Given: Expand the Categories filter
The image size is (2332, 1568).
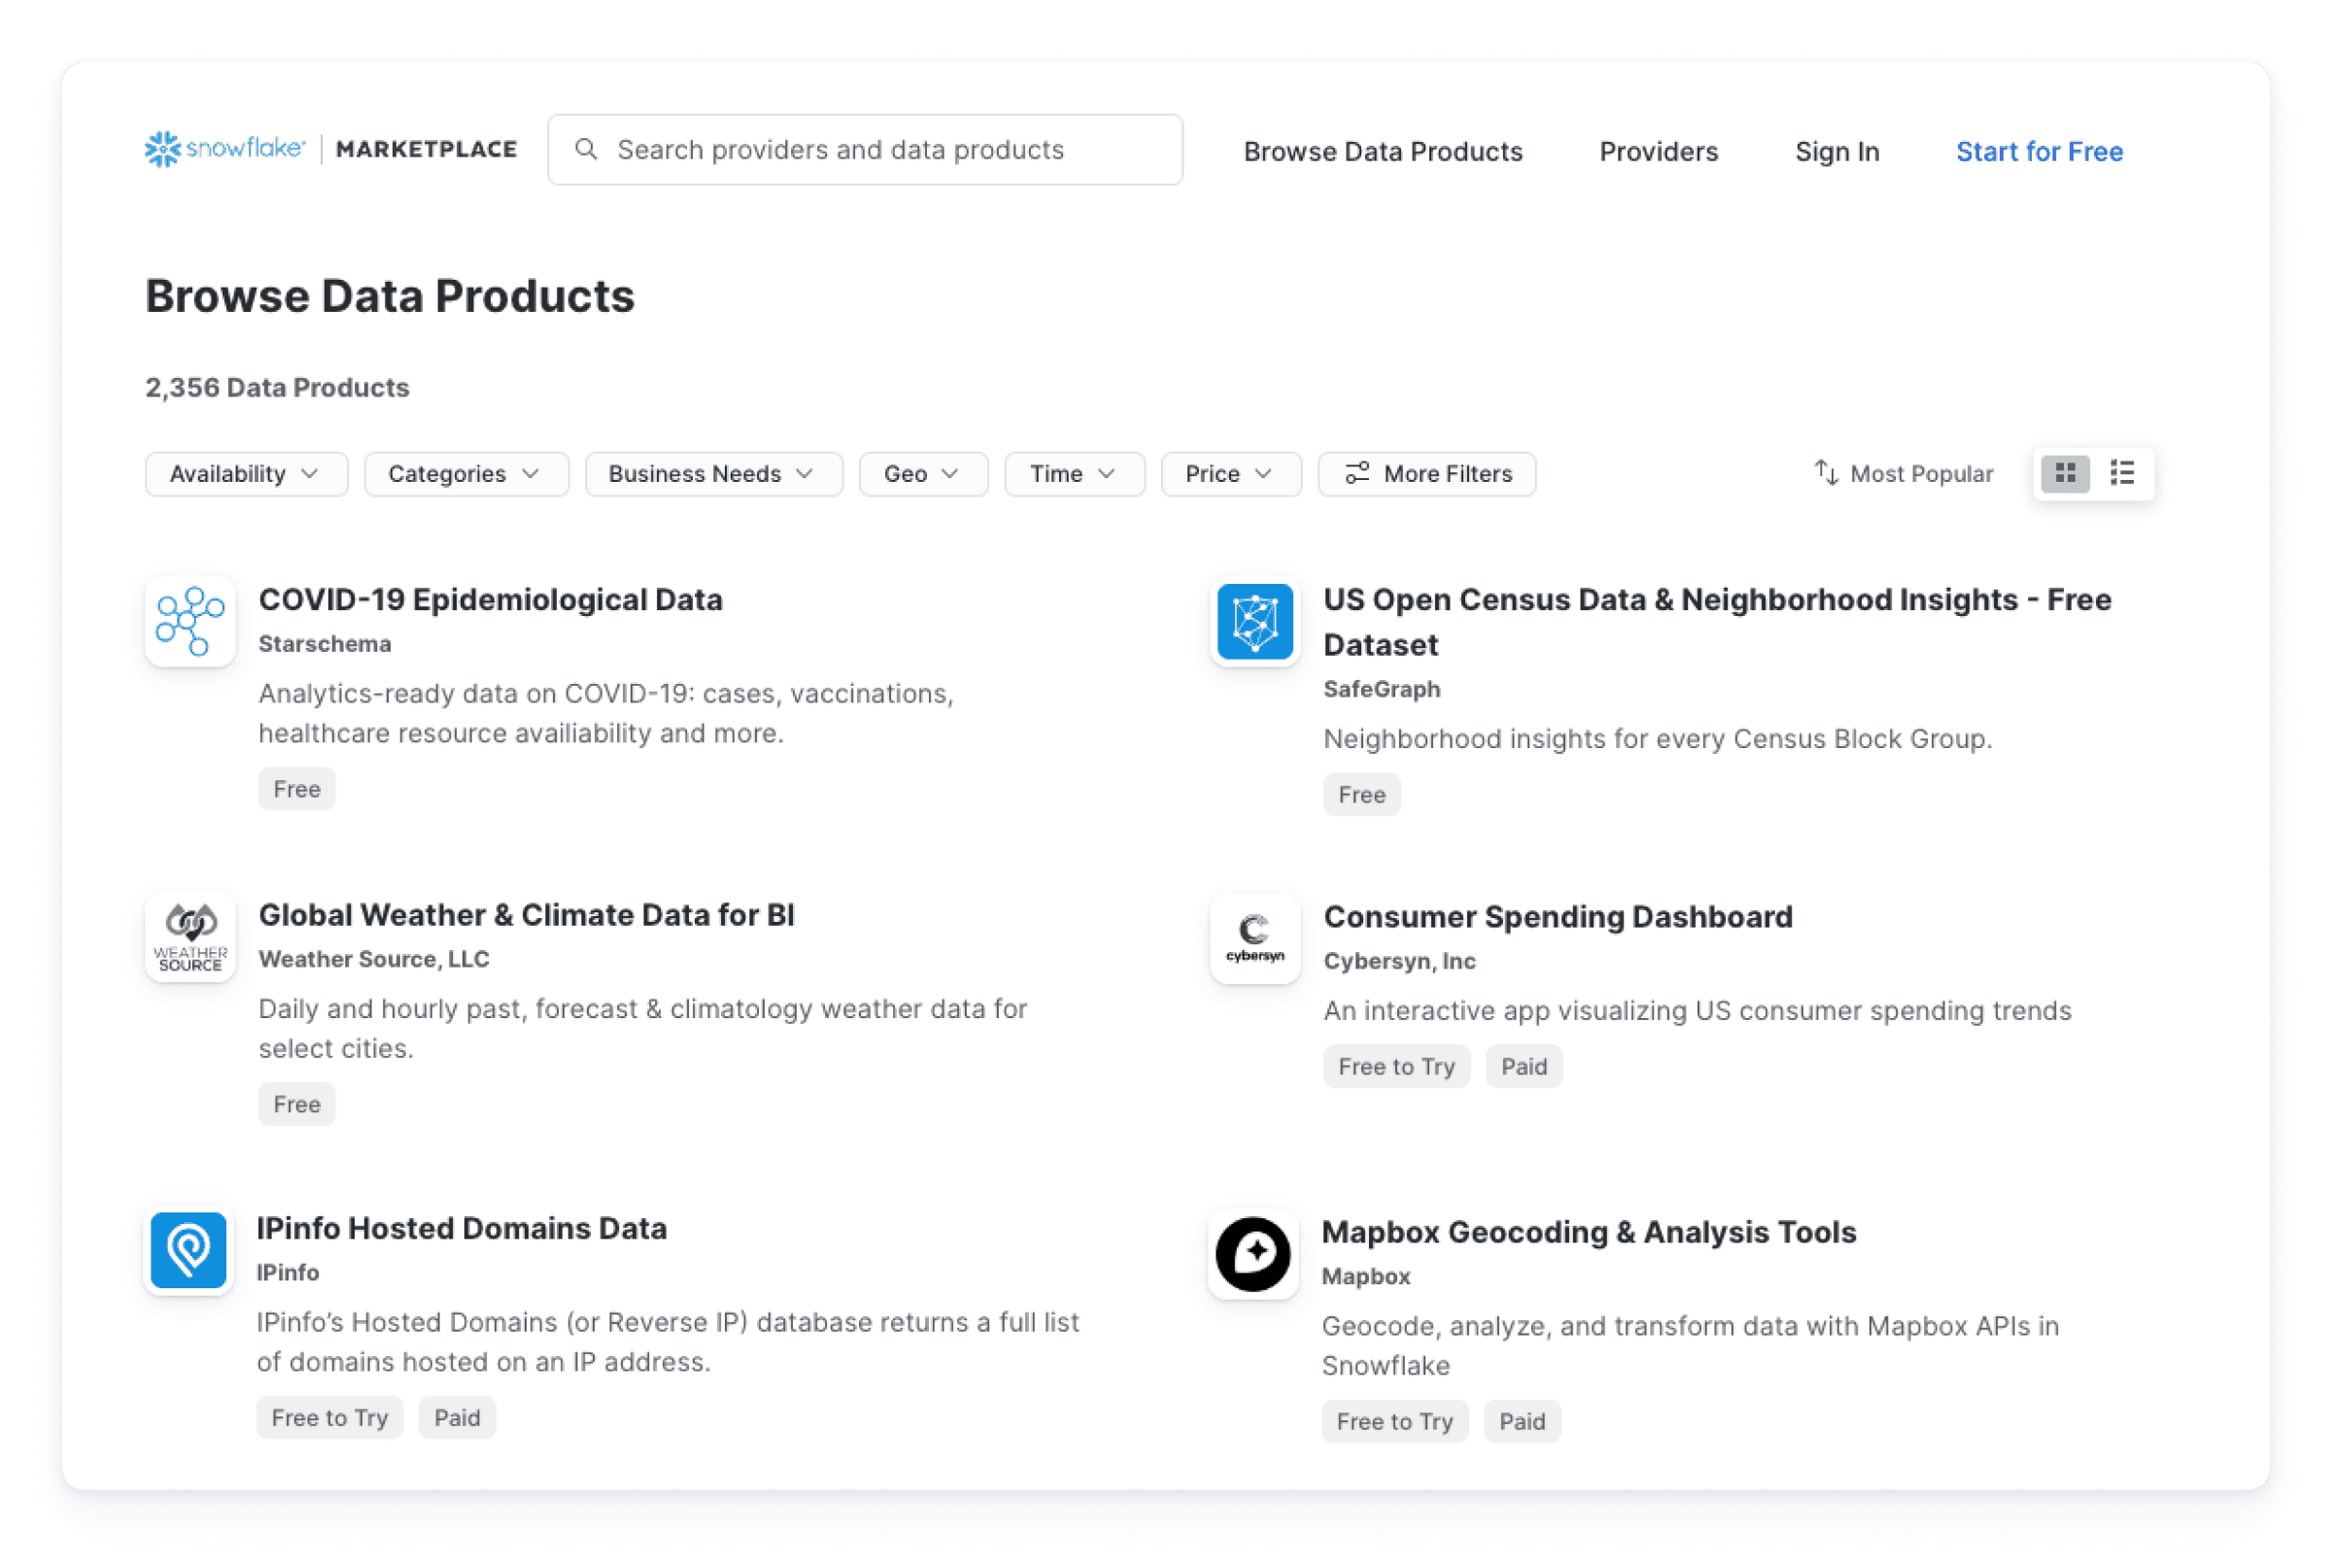Looking at the screenshot, I should [x=465, y=473].
